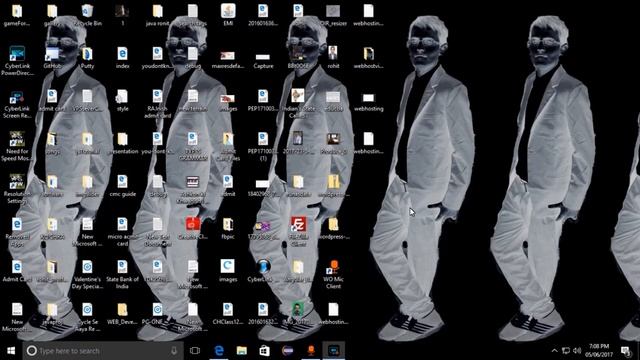Select the CyberLink Screen Recorder shortcut
The image size is (640, 360).
17,104
